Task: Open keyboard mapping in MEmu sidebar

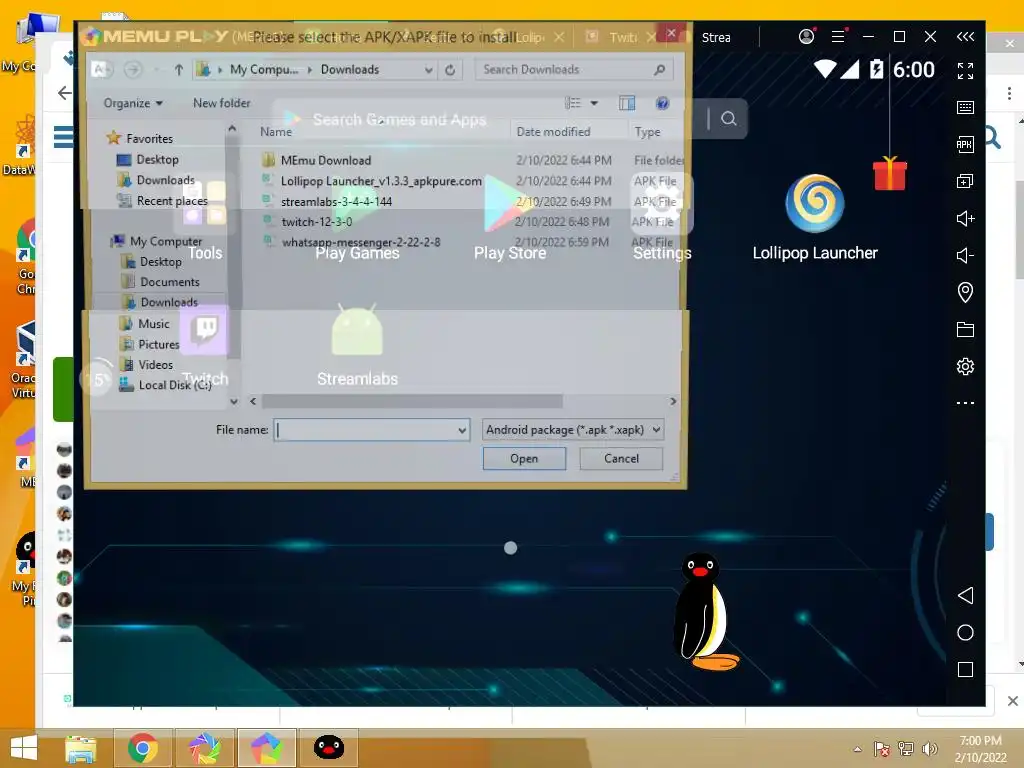Action: click(x=965, y=108)
